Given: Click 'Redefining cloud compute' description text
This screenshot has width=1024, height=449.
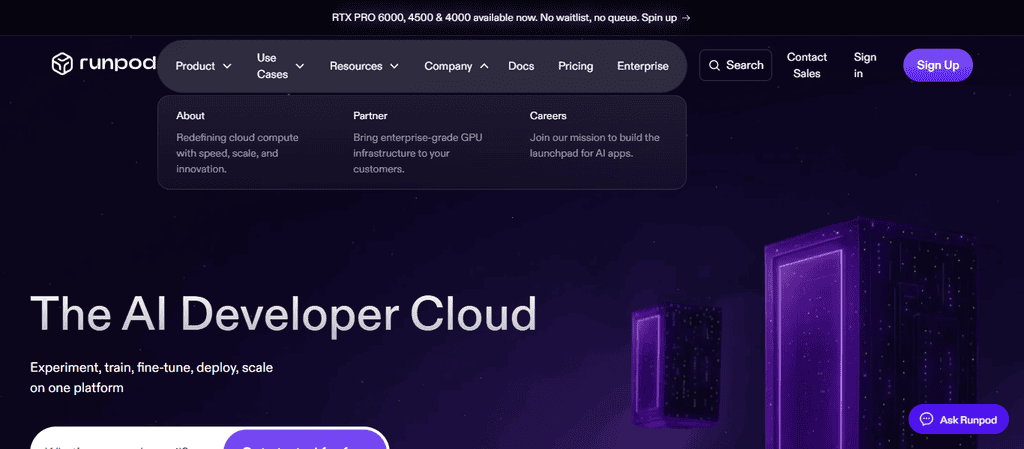Looking at the screenshot, I should 238,153.
